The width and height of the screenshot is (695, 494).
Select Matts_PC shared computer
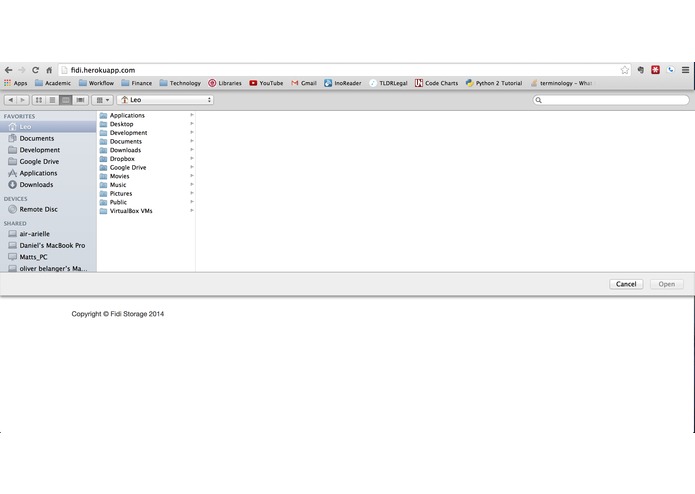pyautogui.click(x=48, y=257)
